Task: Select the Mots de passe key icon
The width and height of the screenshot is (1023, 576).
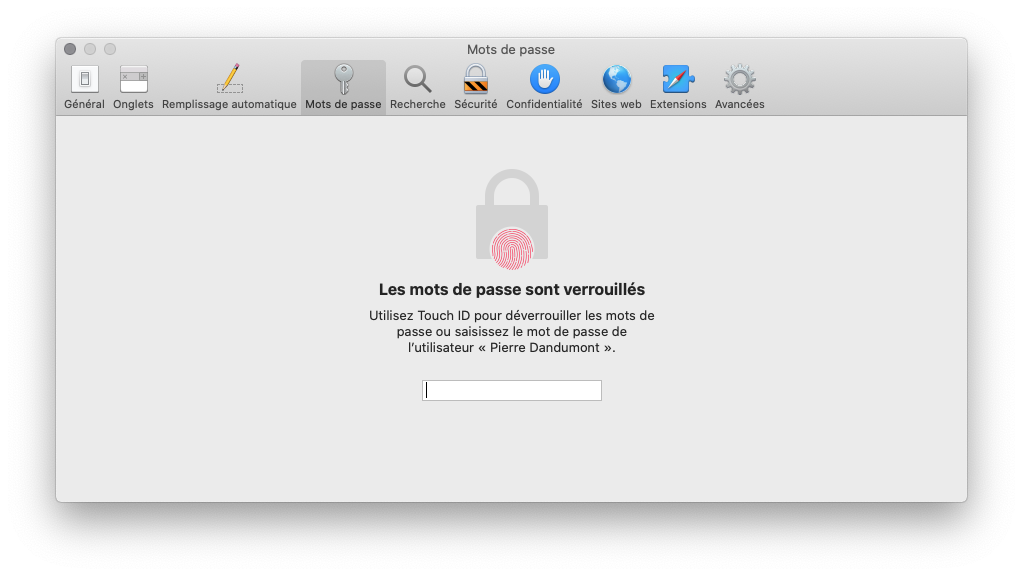Action: (343, 79)
